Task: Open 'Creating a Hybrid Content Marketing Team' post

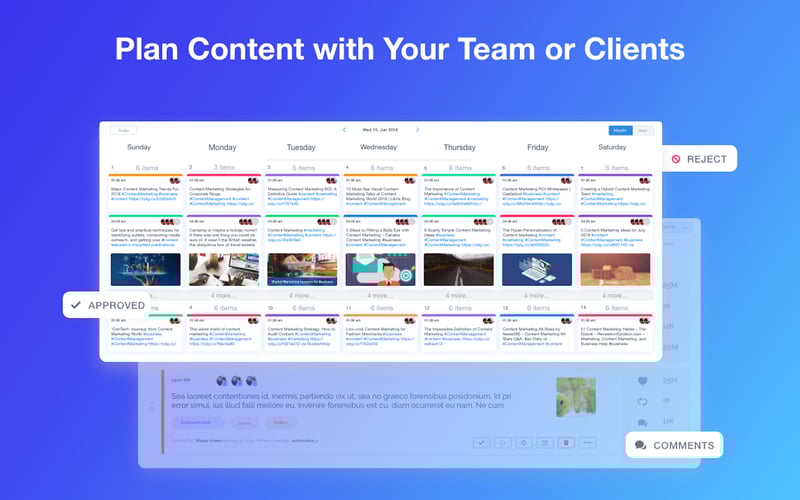Action: tap(615, 192)
